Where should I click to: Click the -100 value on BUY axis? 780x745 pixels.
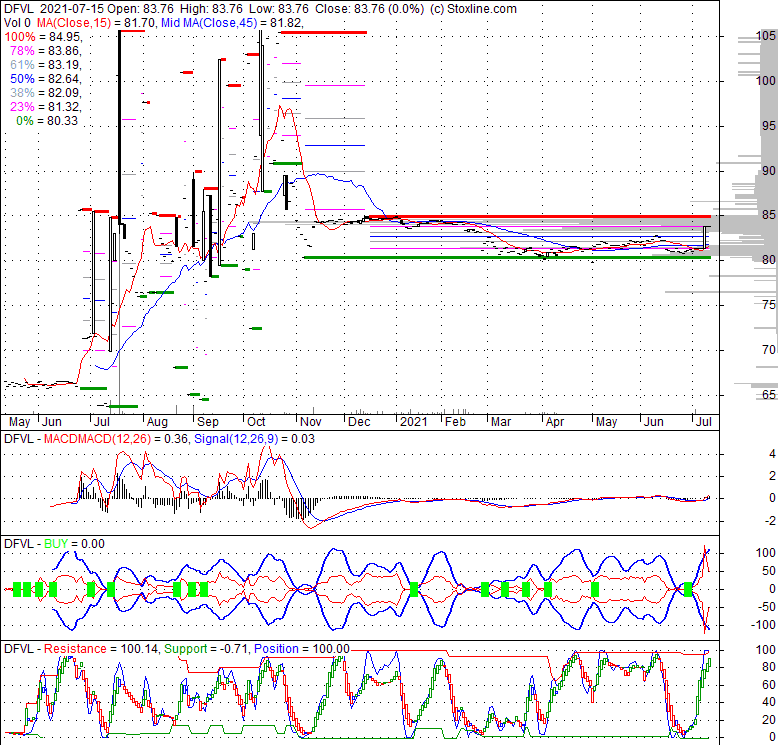tap(765, 625)
